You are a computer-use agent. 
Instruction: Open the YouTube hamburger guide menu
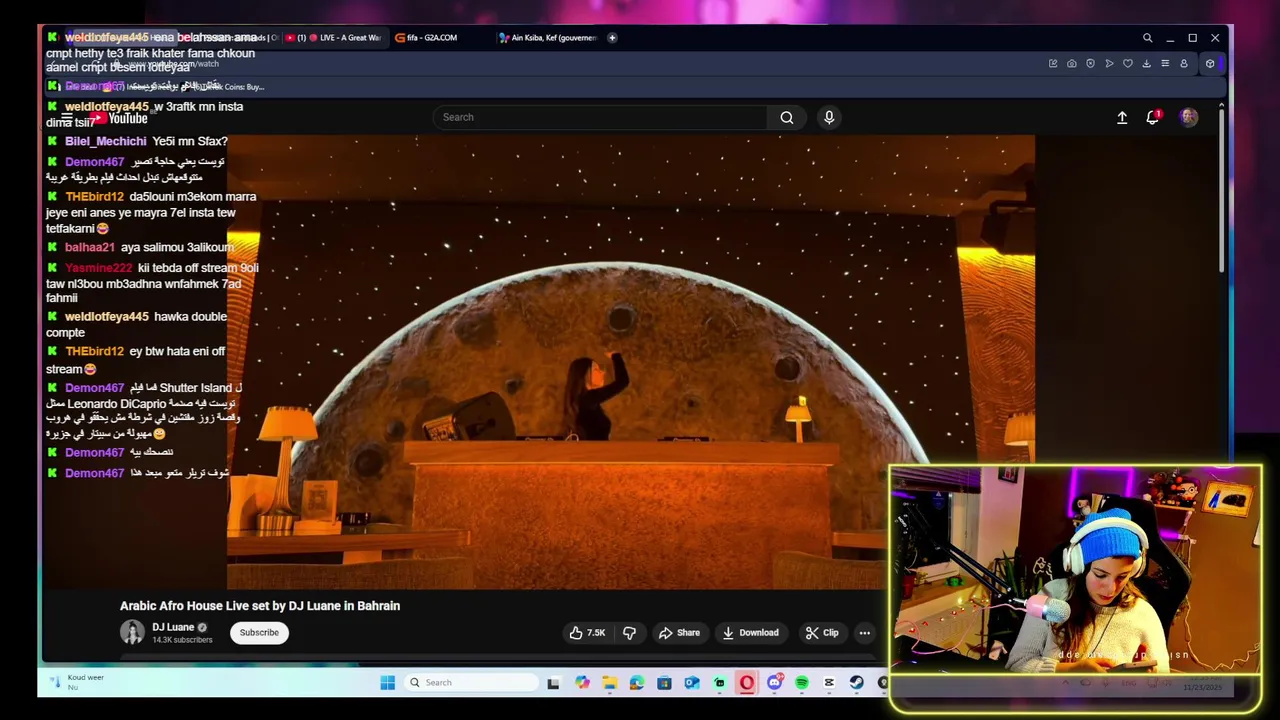click(66, 118)
